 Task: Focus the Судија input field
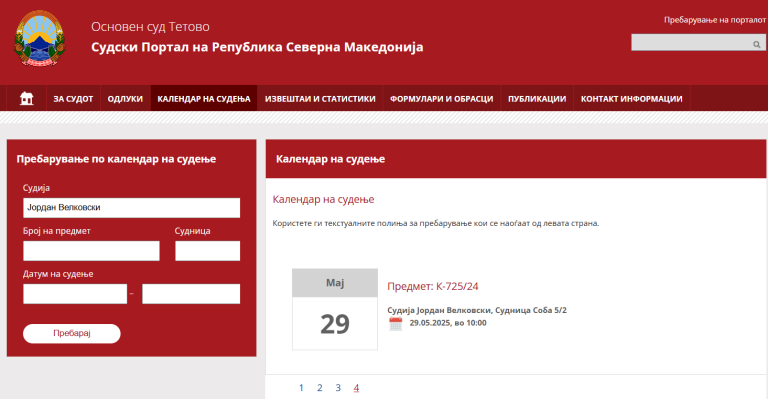point(131,208)
